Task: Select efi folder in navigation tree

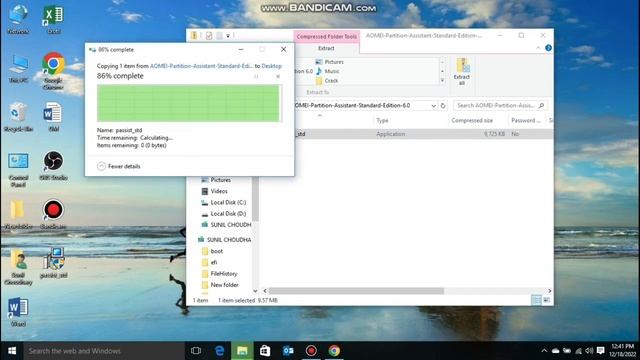Action: click(x=209, y=262)
